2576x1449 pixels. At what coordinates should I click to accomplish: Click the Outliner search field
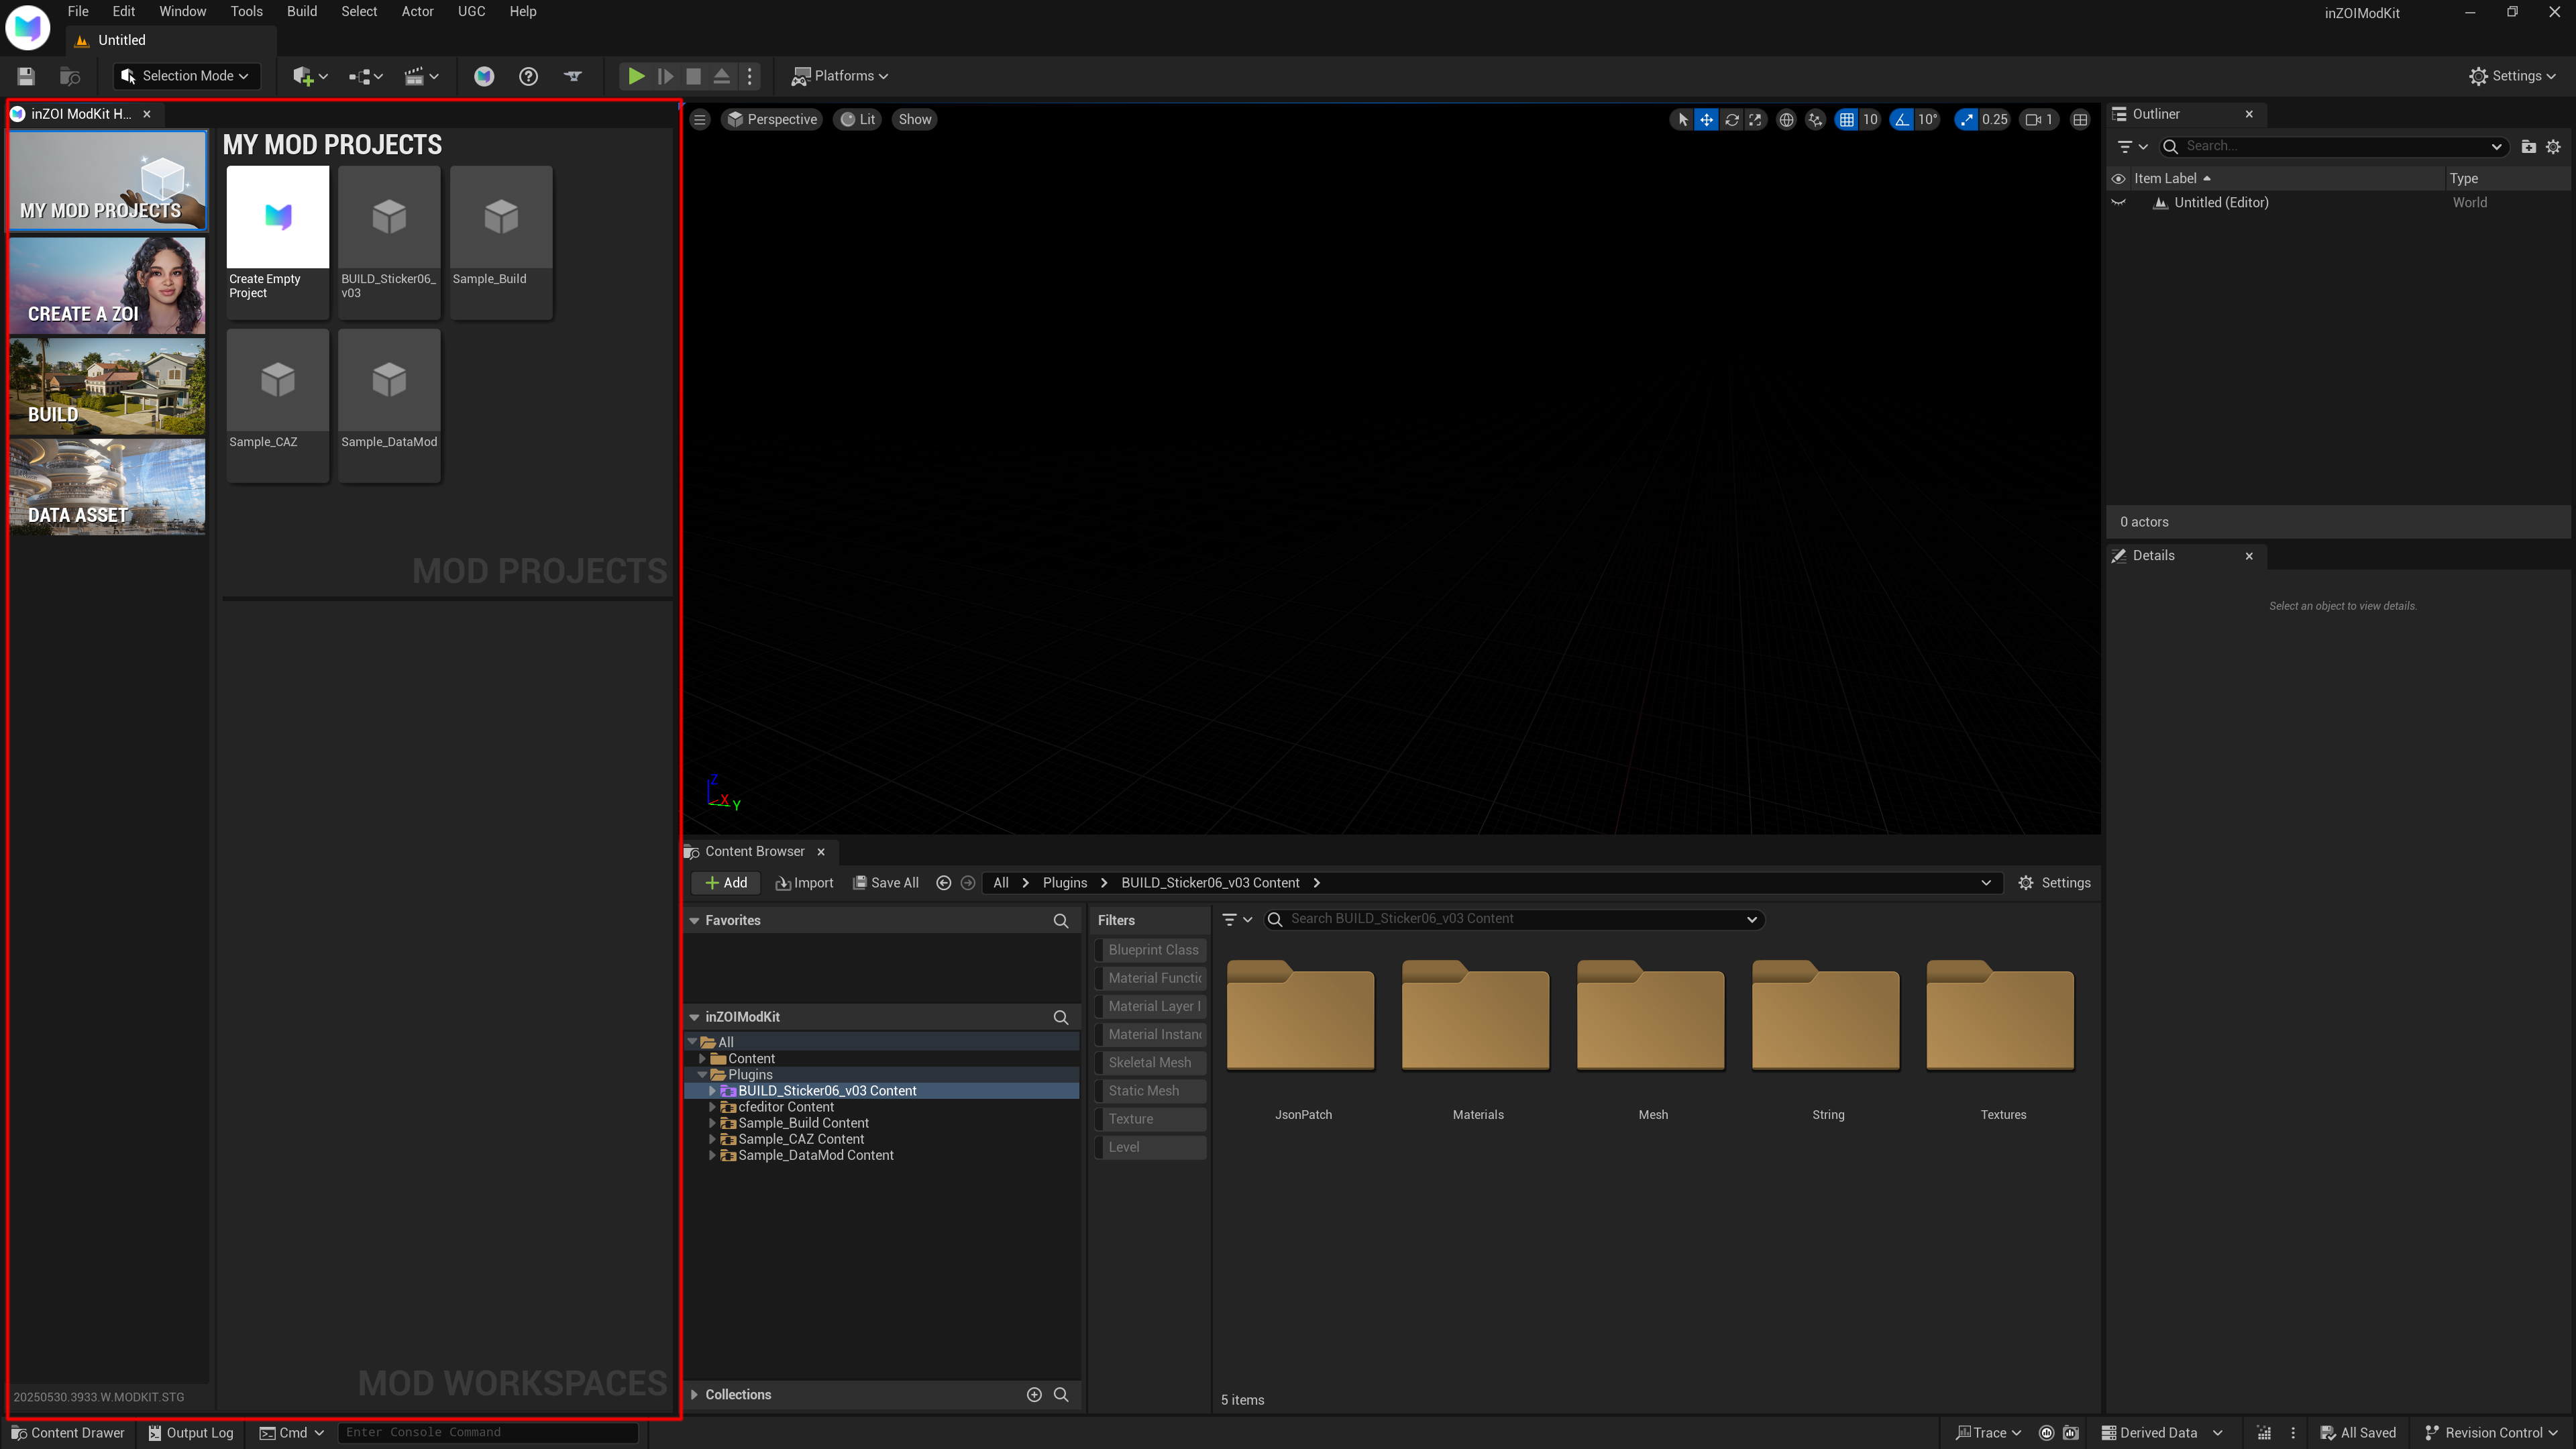tap(2333, 146)
